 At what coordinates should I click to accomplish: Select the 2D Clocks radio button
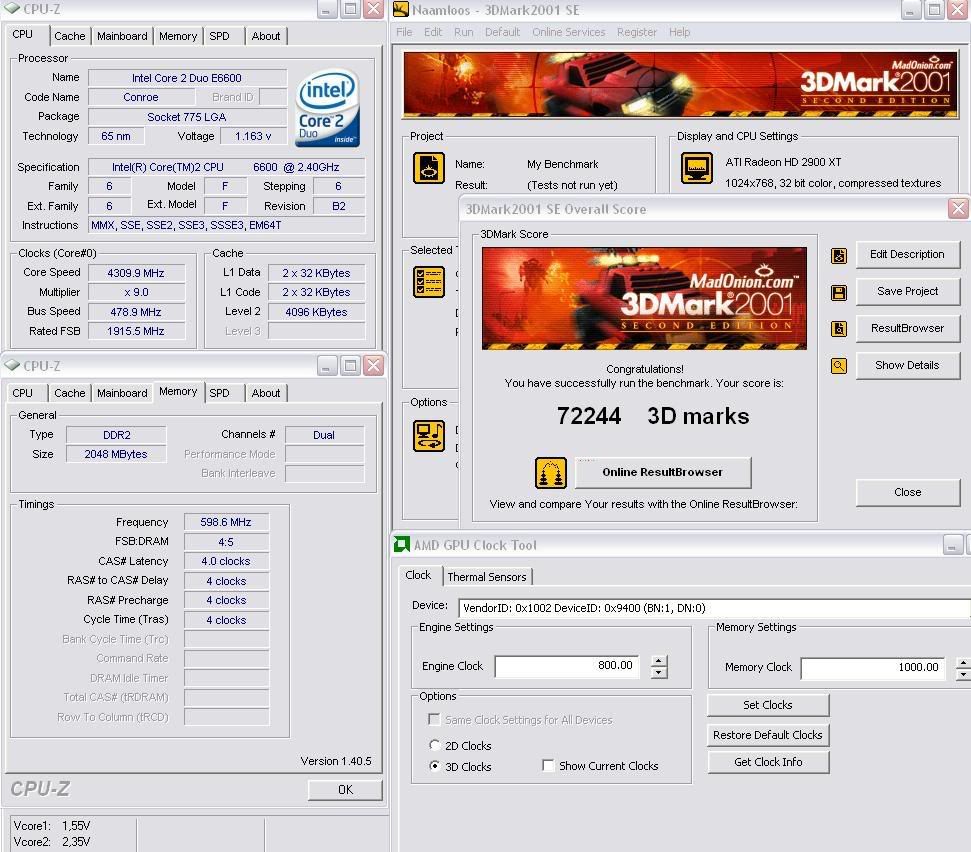[x=435, y=745]
